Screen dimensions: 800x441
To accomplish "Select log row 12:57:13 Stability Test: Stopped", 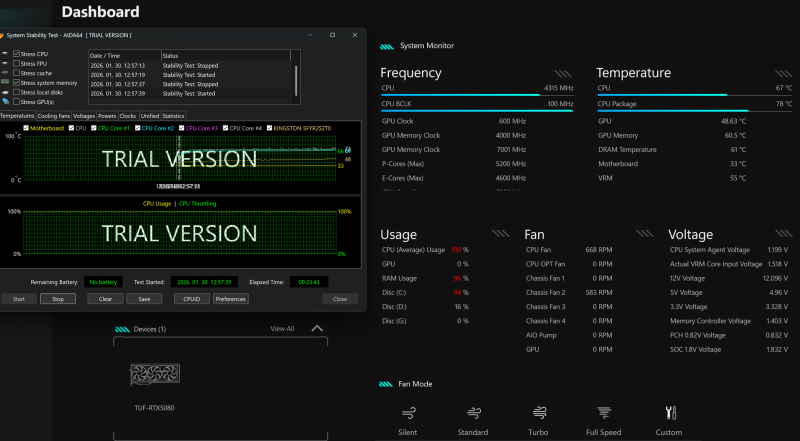I will pyautogui.click(x=190, y=65).
